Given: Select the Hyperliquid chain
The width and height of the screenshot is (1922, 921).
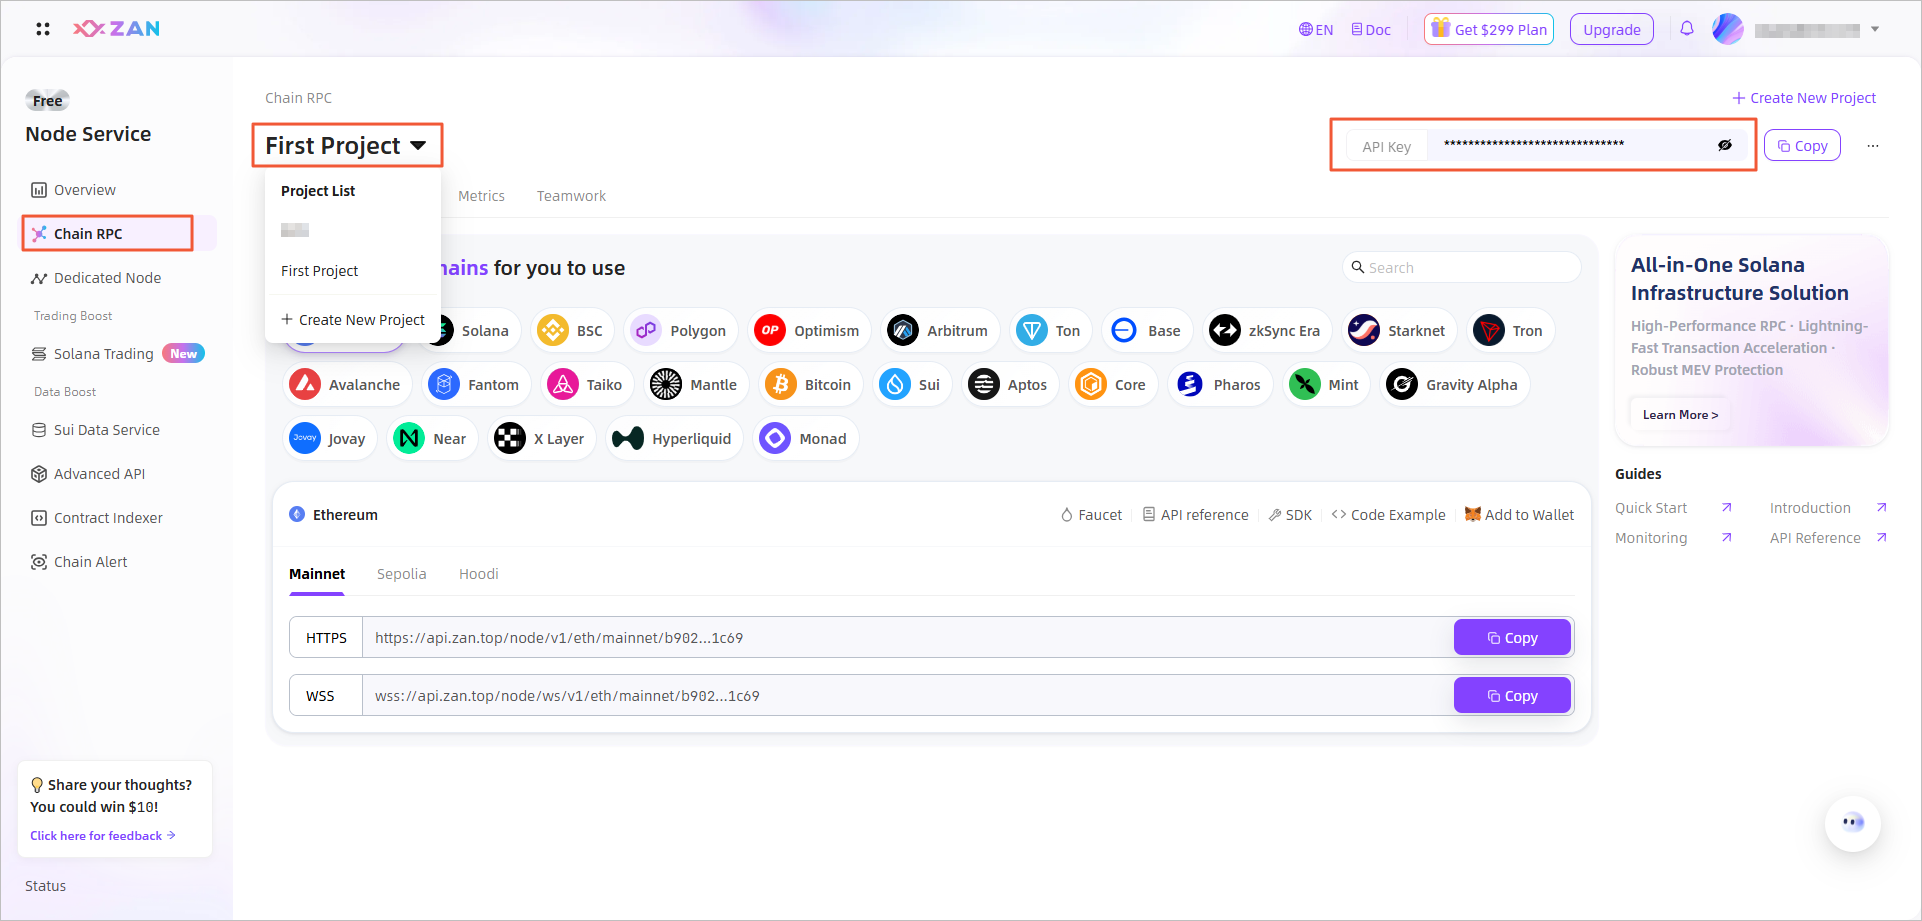Looking at the screenshot, I should click(x=674, y=439).
